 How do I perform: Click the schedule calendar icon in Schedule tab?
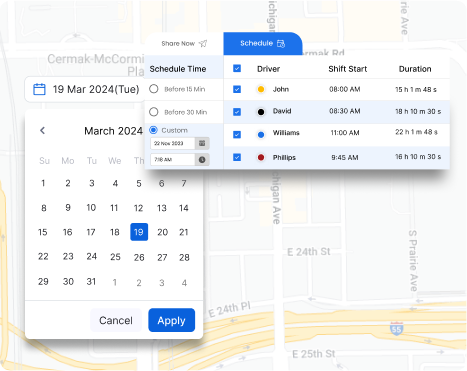pos(281,44)
